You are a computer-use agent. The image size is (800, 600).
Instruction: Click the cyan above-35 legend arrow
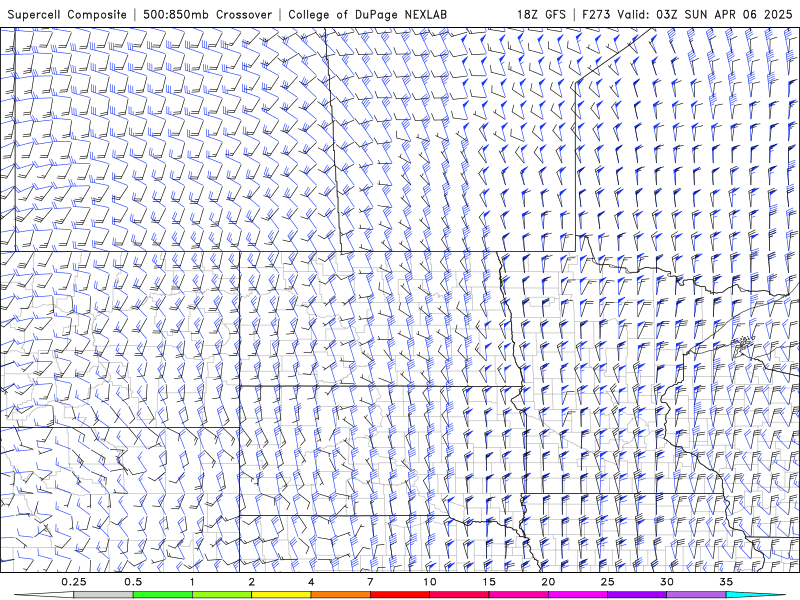coord(756,595)
